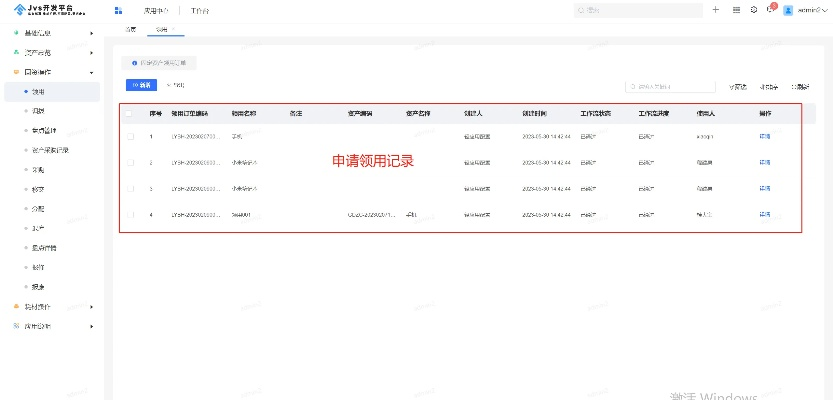The image size is (833, 400).
Task: Open 详情 link in row 4
Action: click(765, 215)
